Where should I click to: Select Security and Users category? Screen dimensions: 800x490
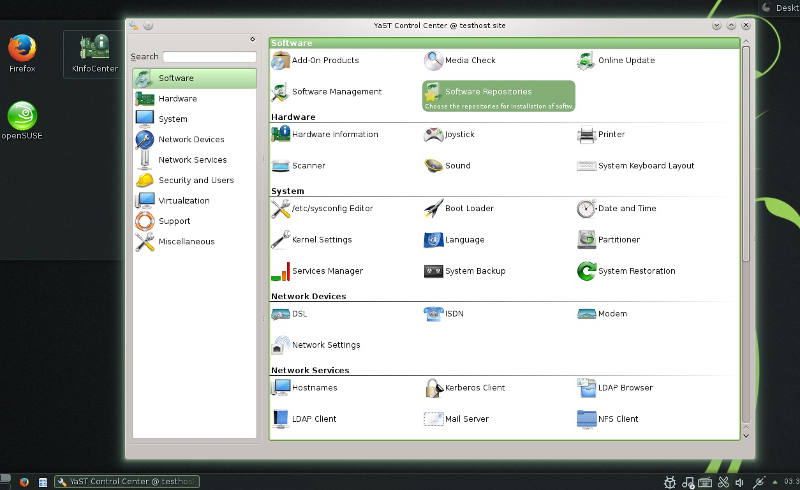click(194, 180)
